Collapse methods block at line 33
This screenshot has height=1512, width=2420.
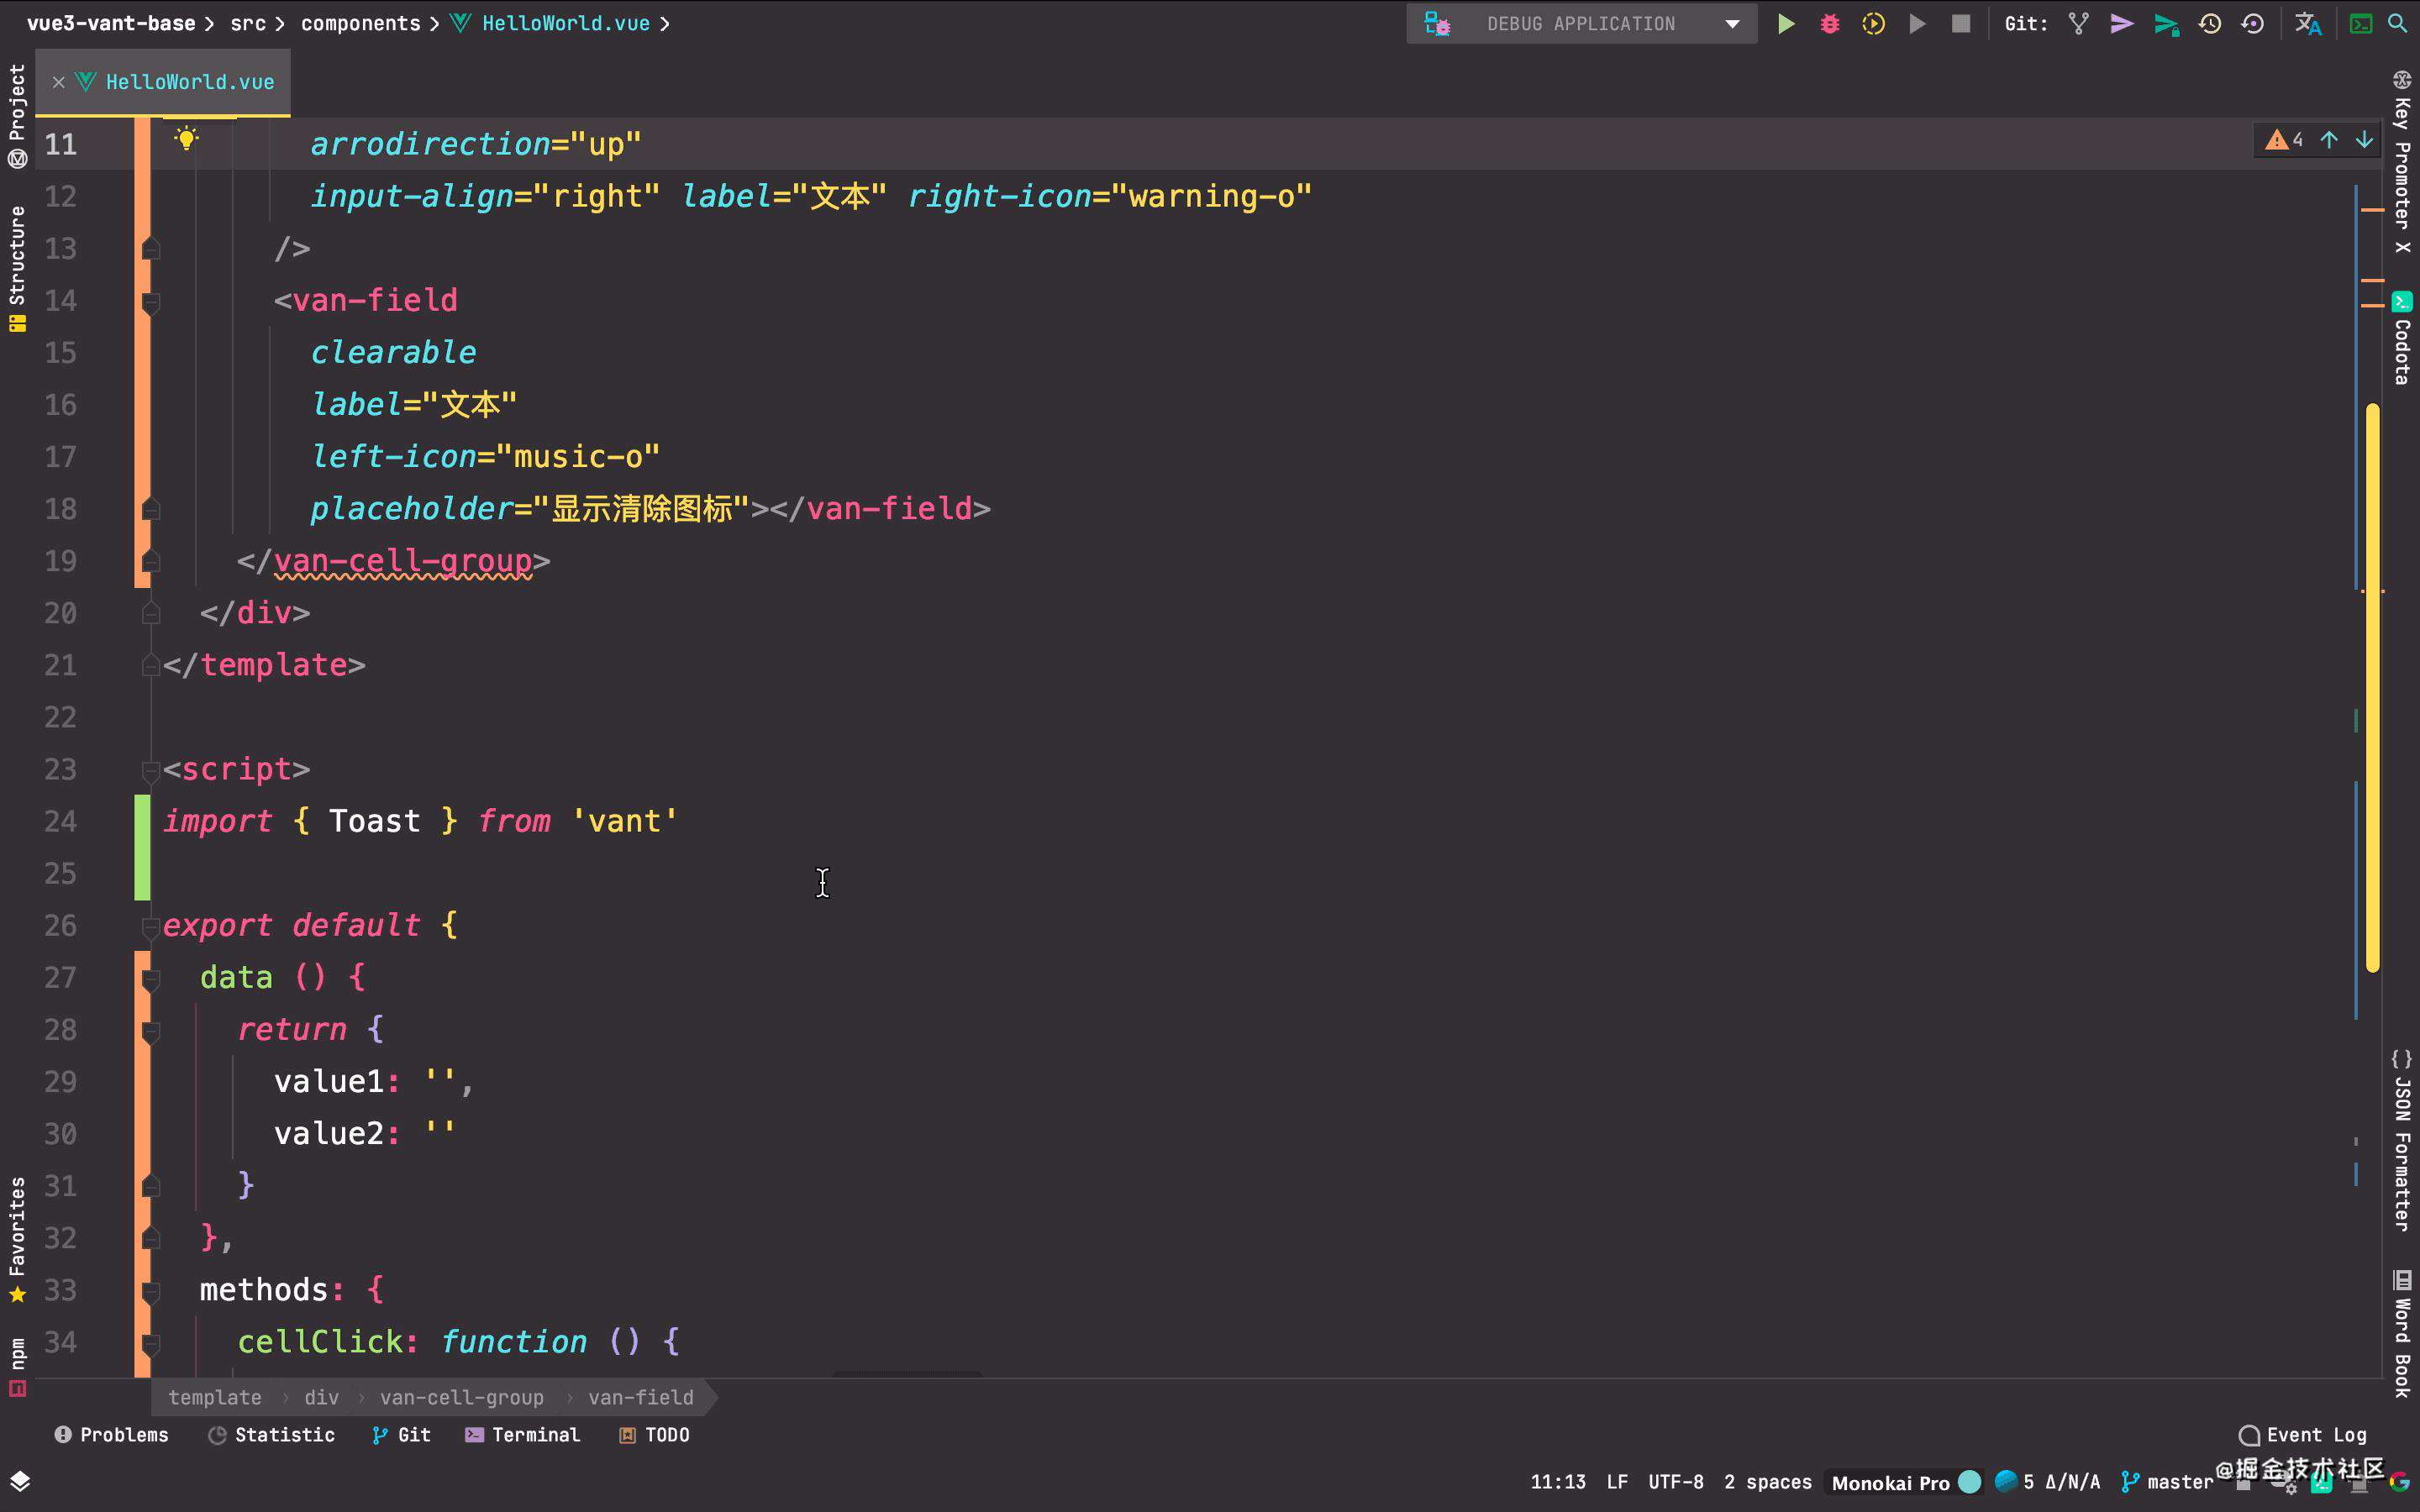(151, 1291)
